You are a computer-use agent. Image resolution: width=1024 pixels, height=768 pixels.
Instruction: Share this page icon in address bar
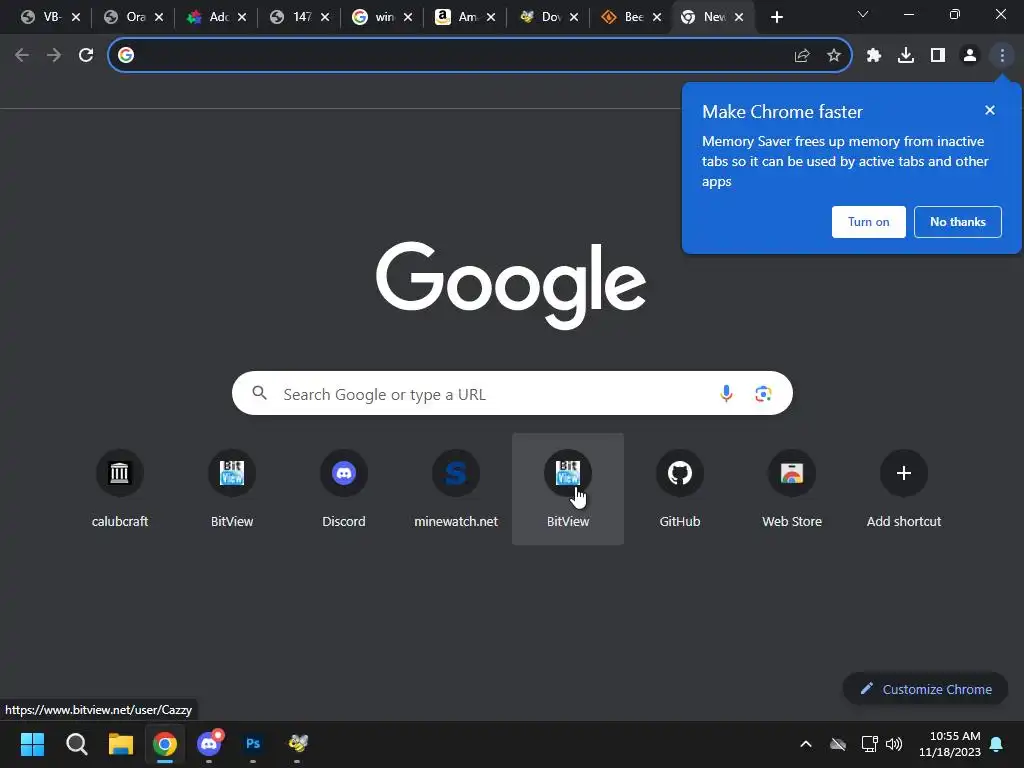802,56
